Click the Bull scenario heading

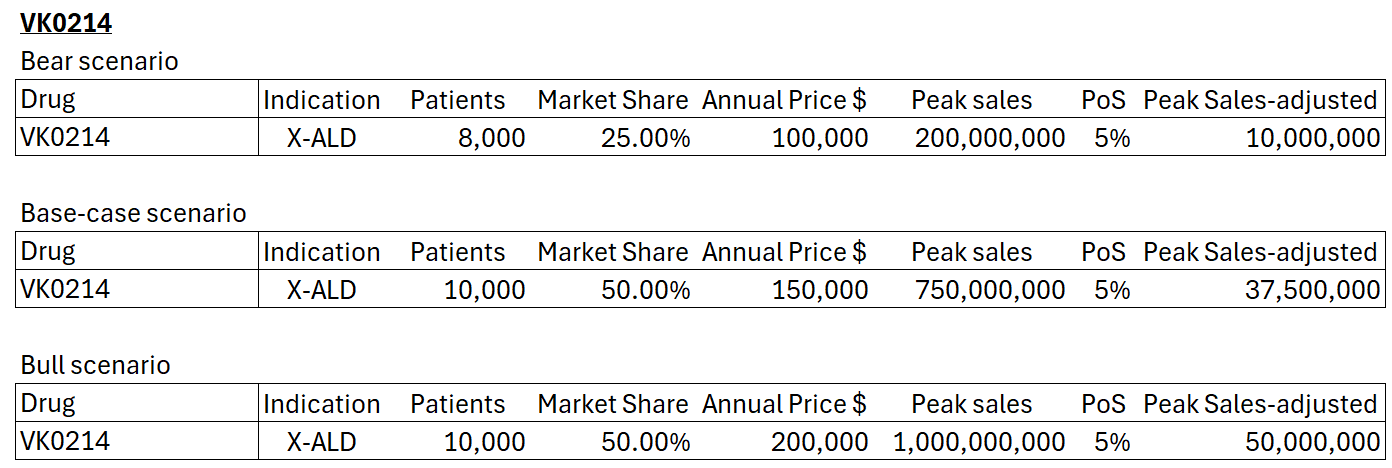[x=95, y=365]
